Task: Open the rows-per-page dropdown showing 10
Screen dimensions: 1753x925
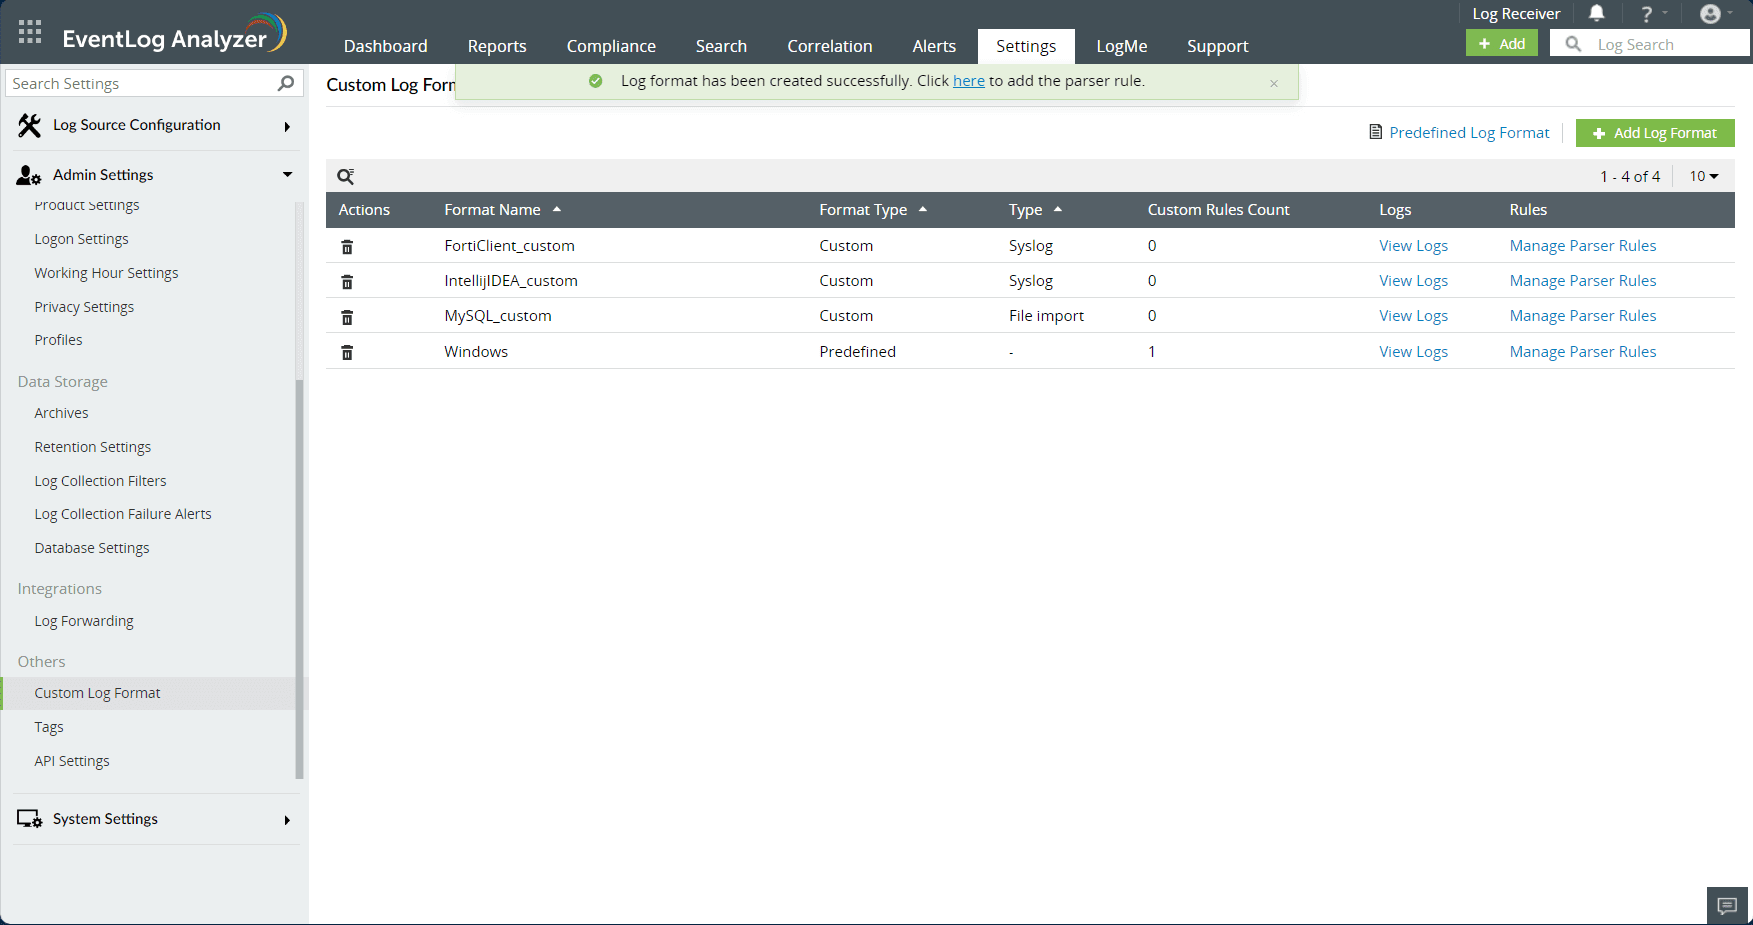Action: [x=1704, y=176]
